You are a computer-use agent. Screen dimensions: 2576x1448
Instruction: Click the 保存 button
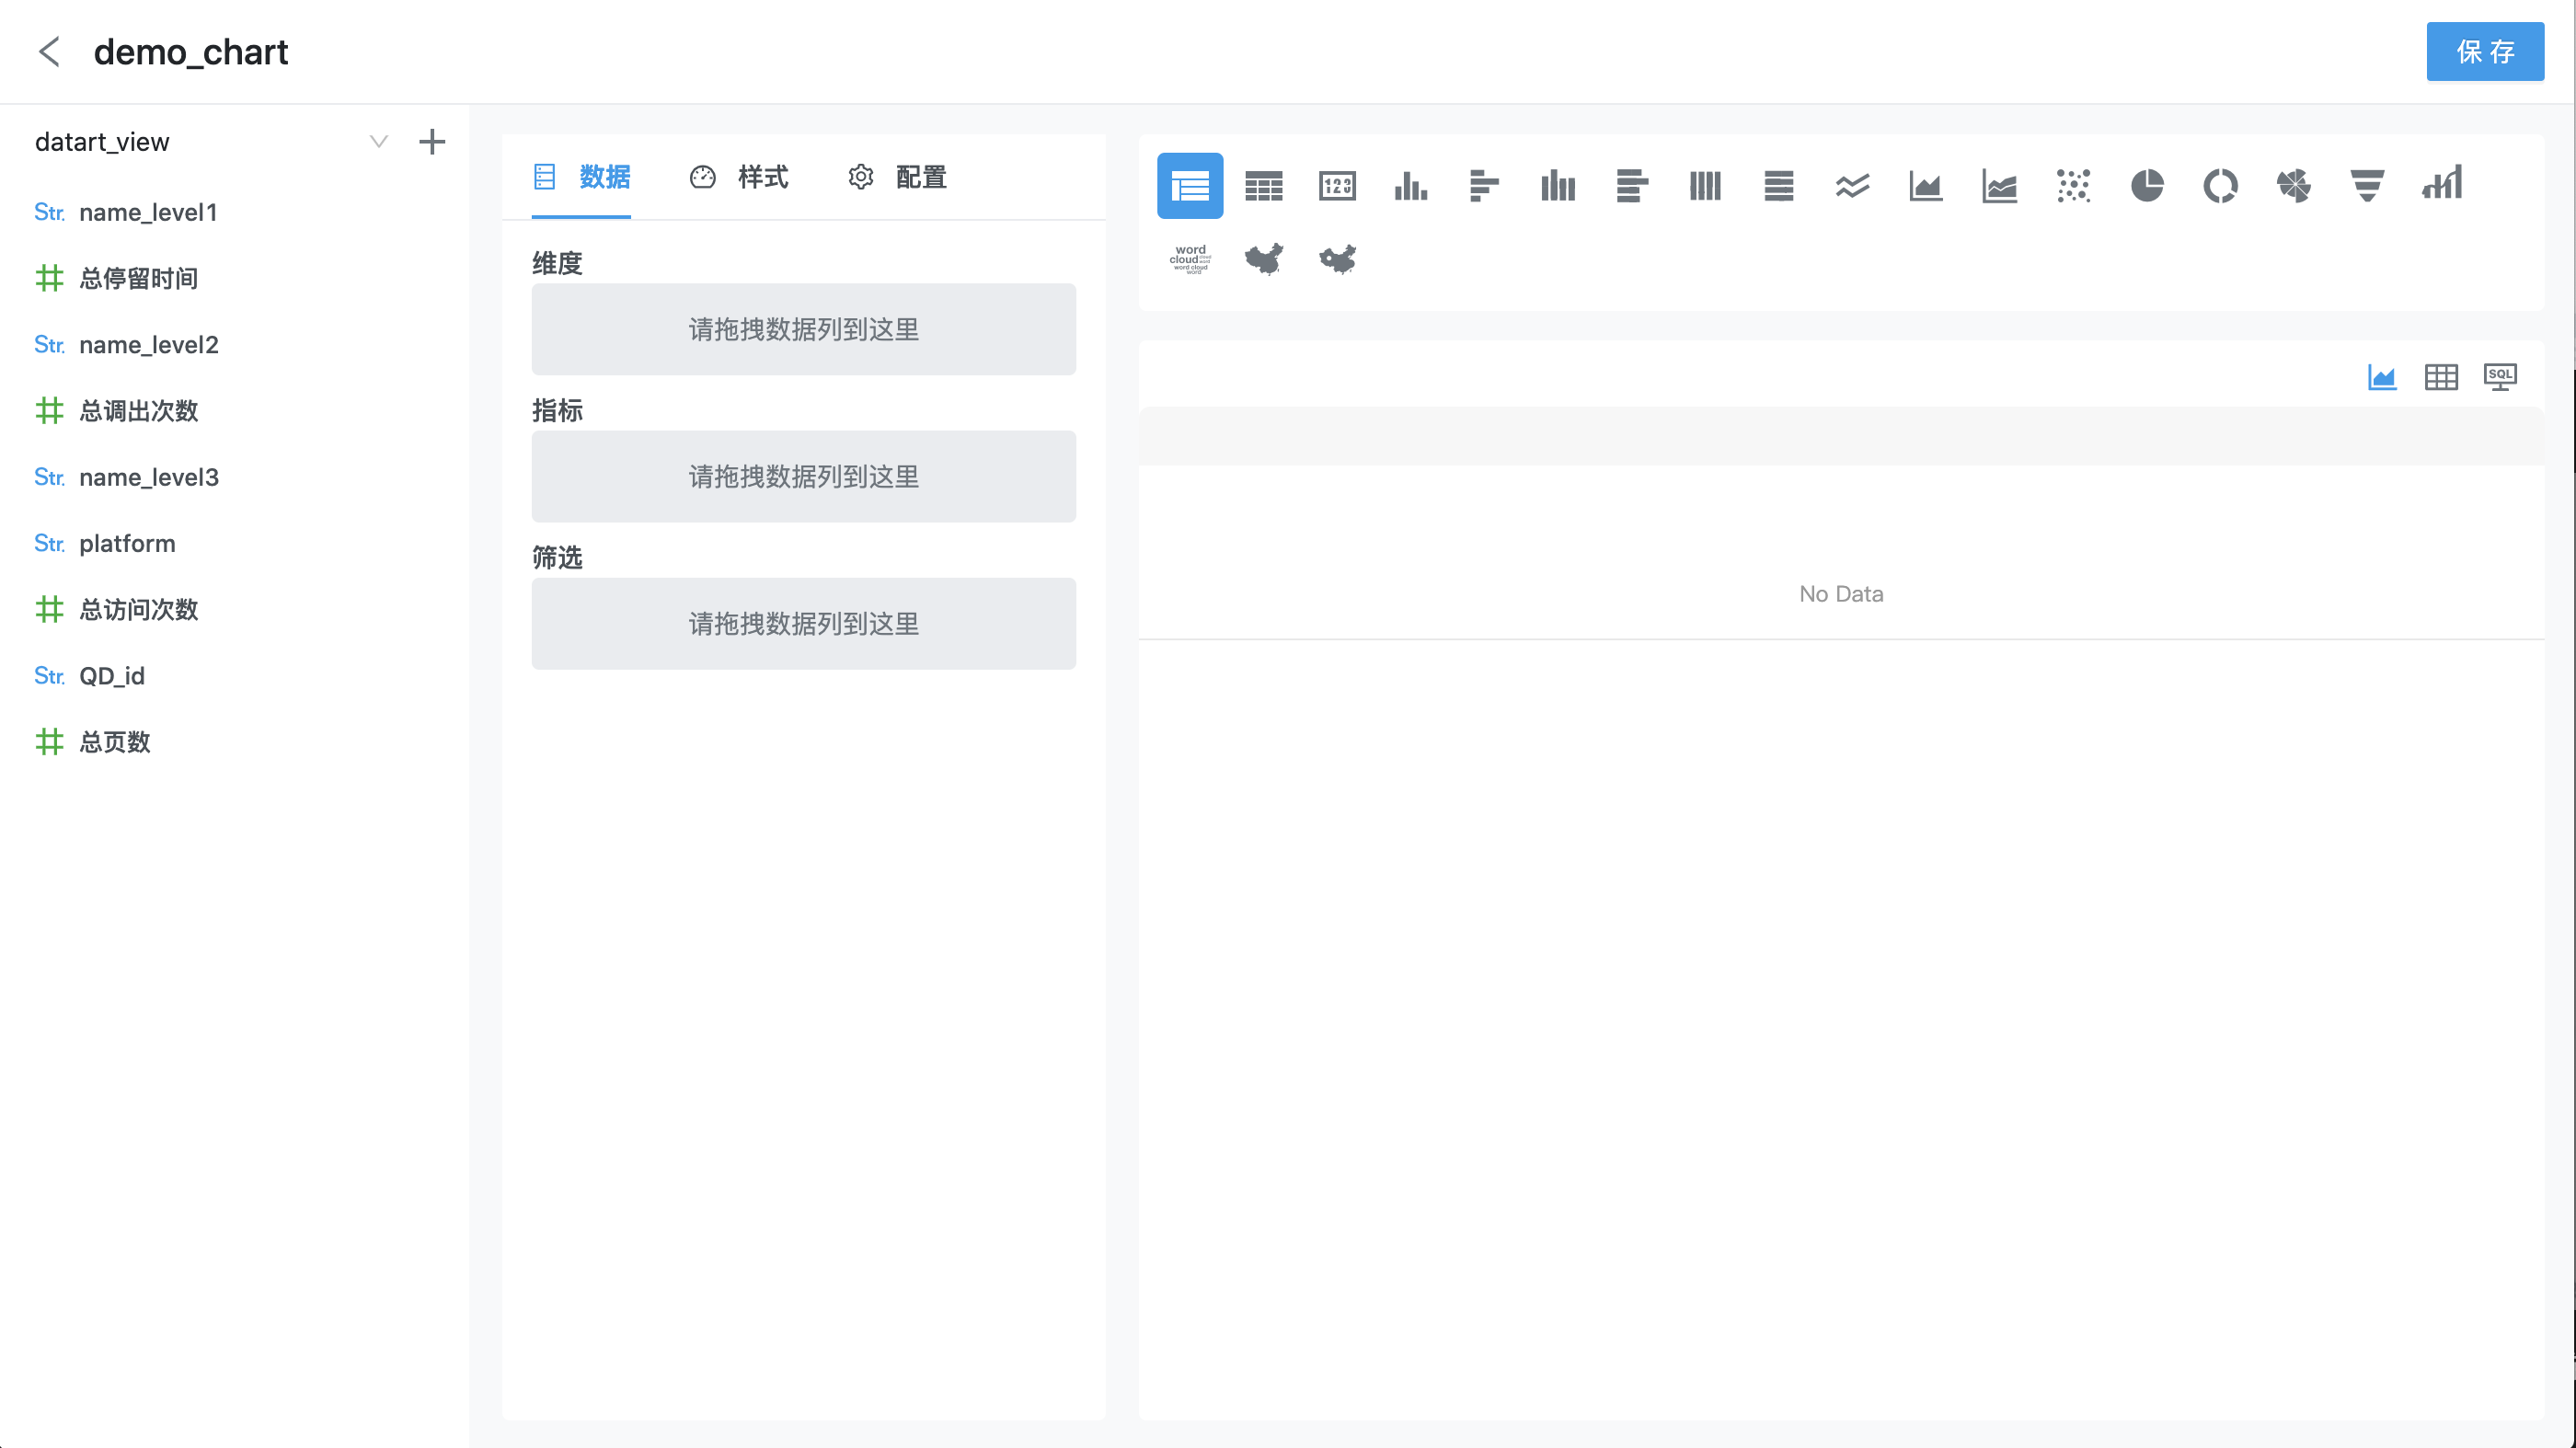[2484, 51]
